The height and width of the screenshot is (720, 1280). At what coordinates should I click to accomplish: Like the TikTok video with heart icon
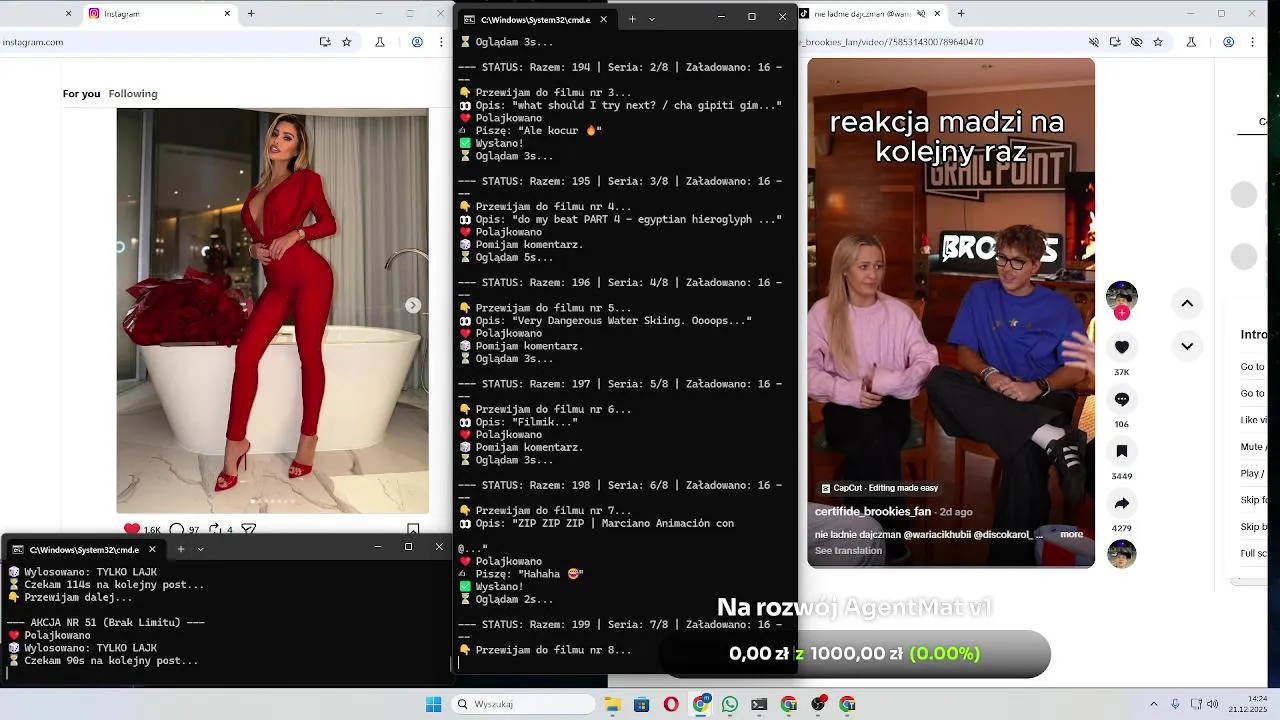pyautogui.click(x=1122, y=347)
